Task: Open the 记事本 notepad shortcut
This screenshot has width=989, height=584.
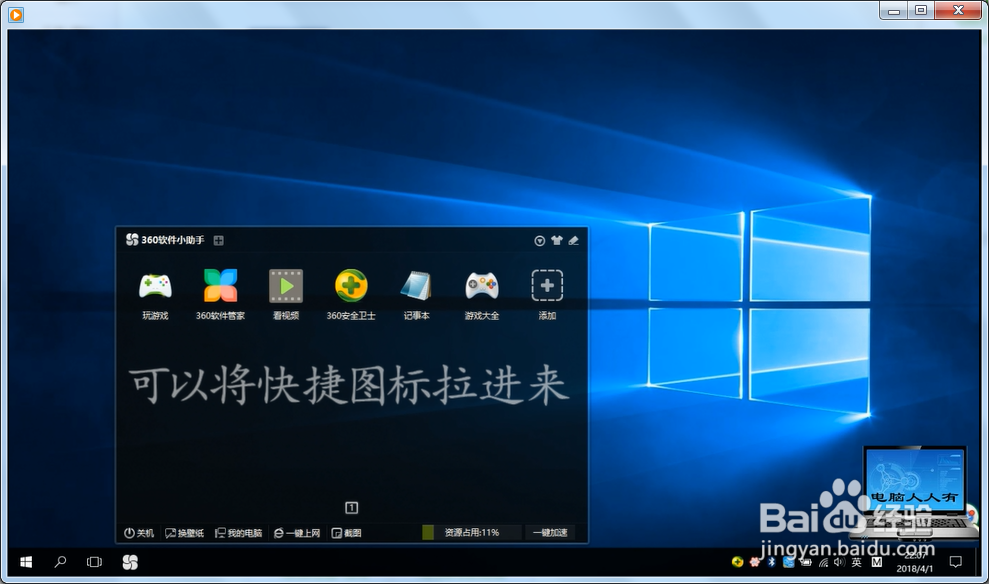Action: point(416,295)
